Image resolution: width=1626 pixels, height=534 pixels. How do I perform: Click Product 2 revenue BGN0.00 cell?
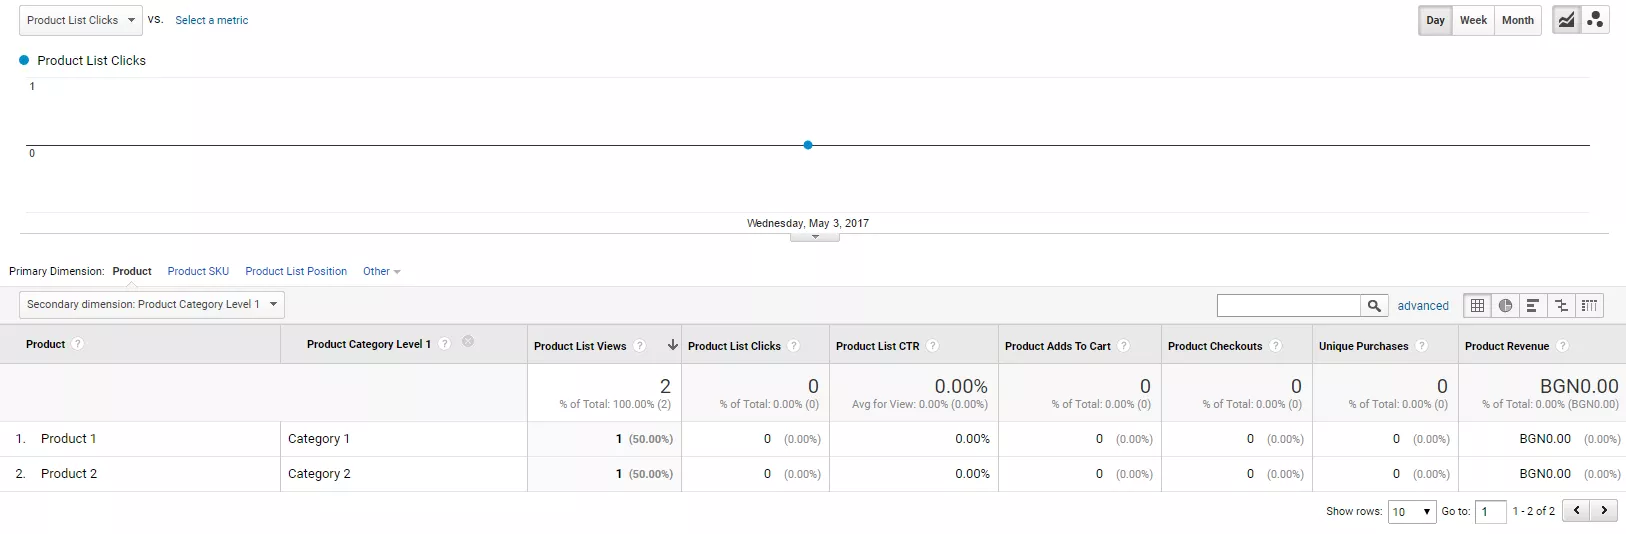point(1545,474)
